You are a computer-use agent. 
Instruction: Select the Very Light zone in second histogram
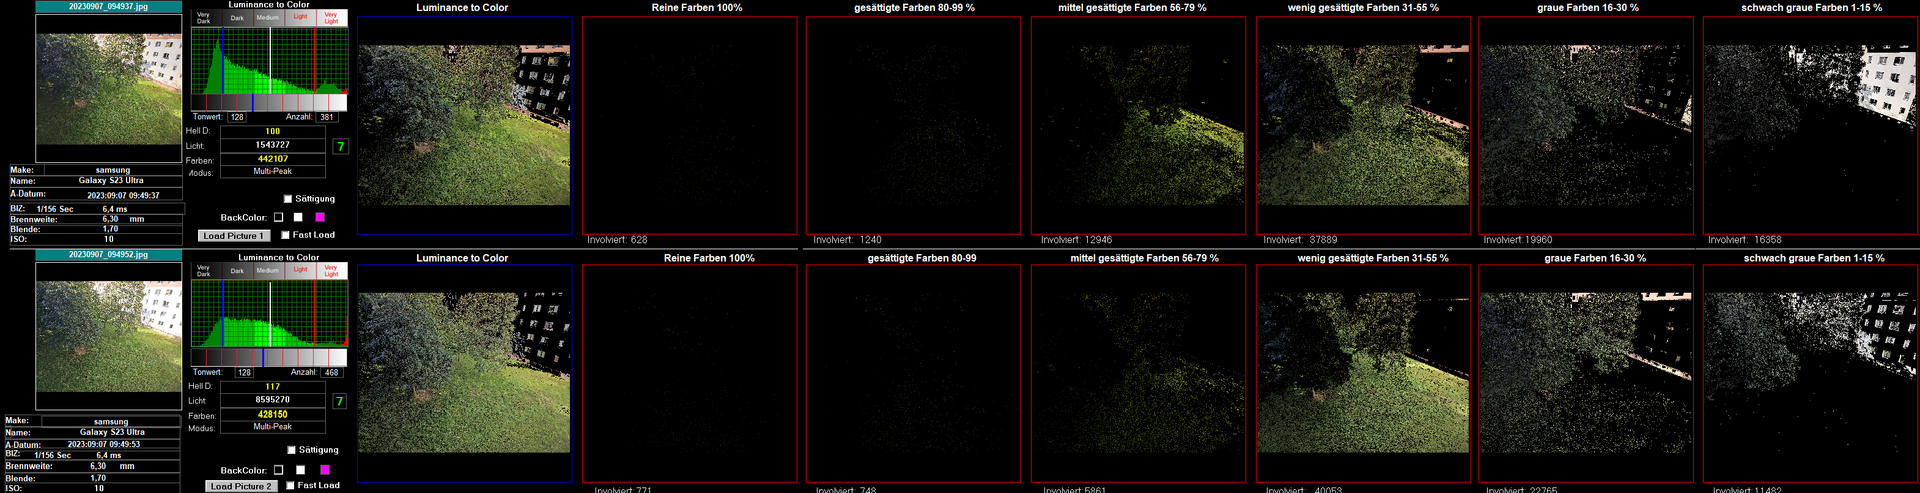(331, 271)
